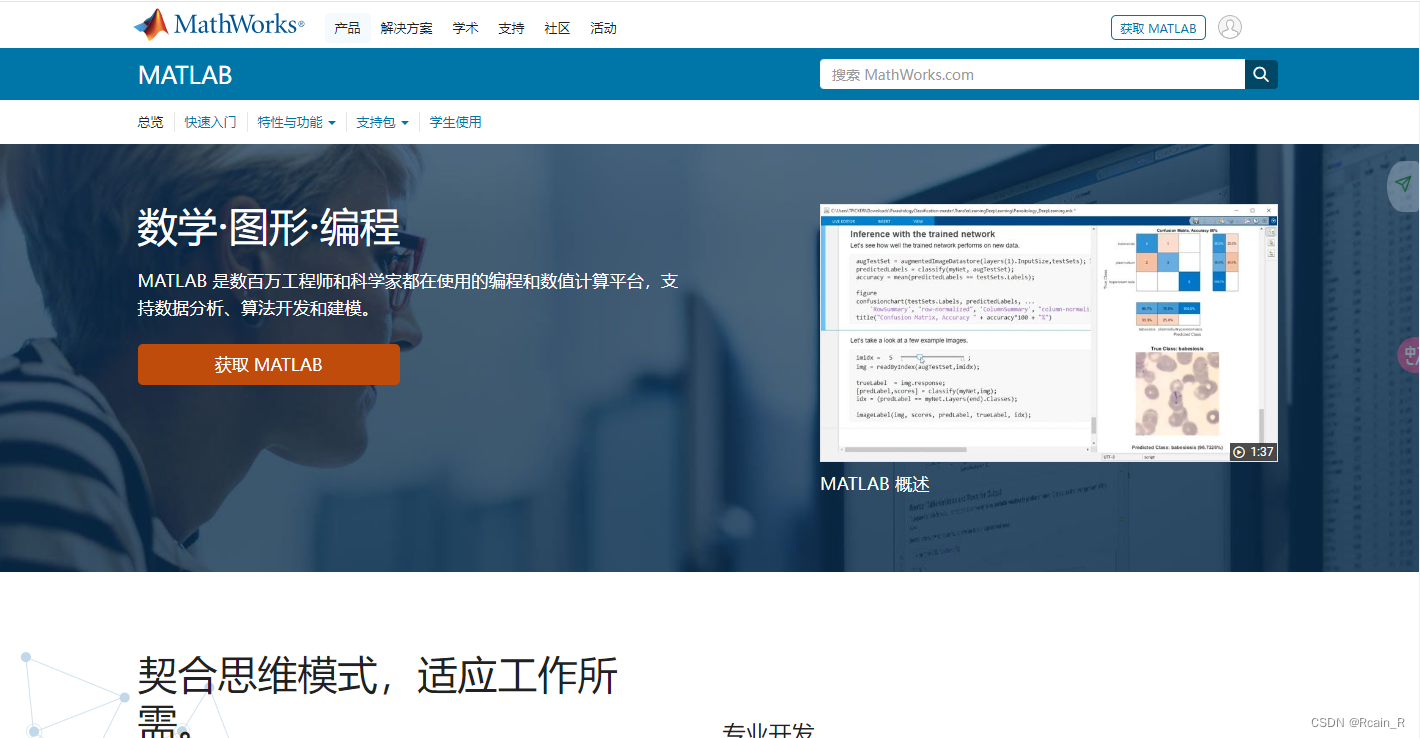Open the 学术 menu
Screen dimensions: 1420x738
pyautogui.click(x=466, y=28)
